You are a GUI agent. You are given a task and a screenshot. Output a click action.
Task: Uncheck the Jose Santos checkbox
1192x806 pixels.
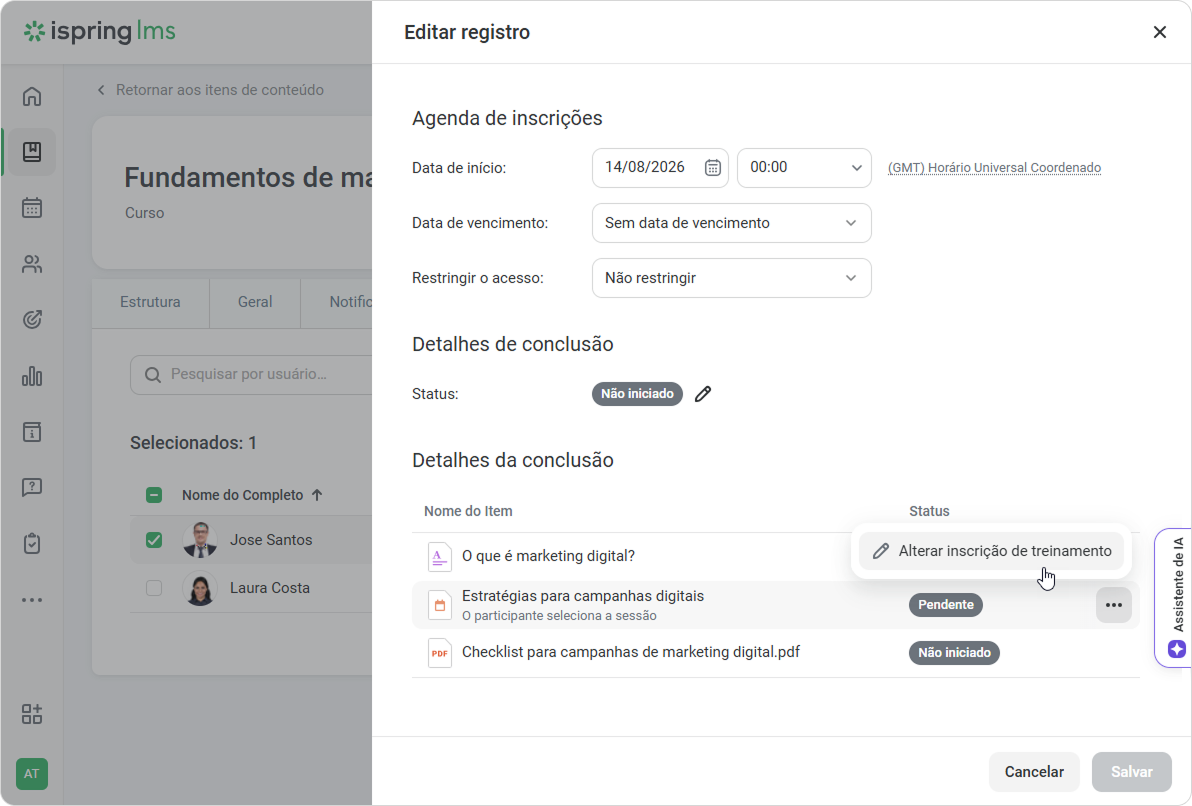point(154,540)
